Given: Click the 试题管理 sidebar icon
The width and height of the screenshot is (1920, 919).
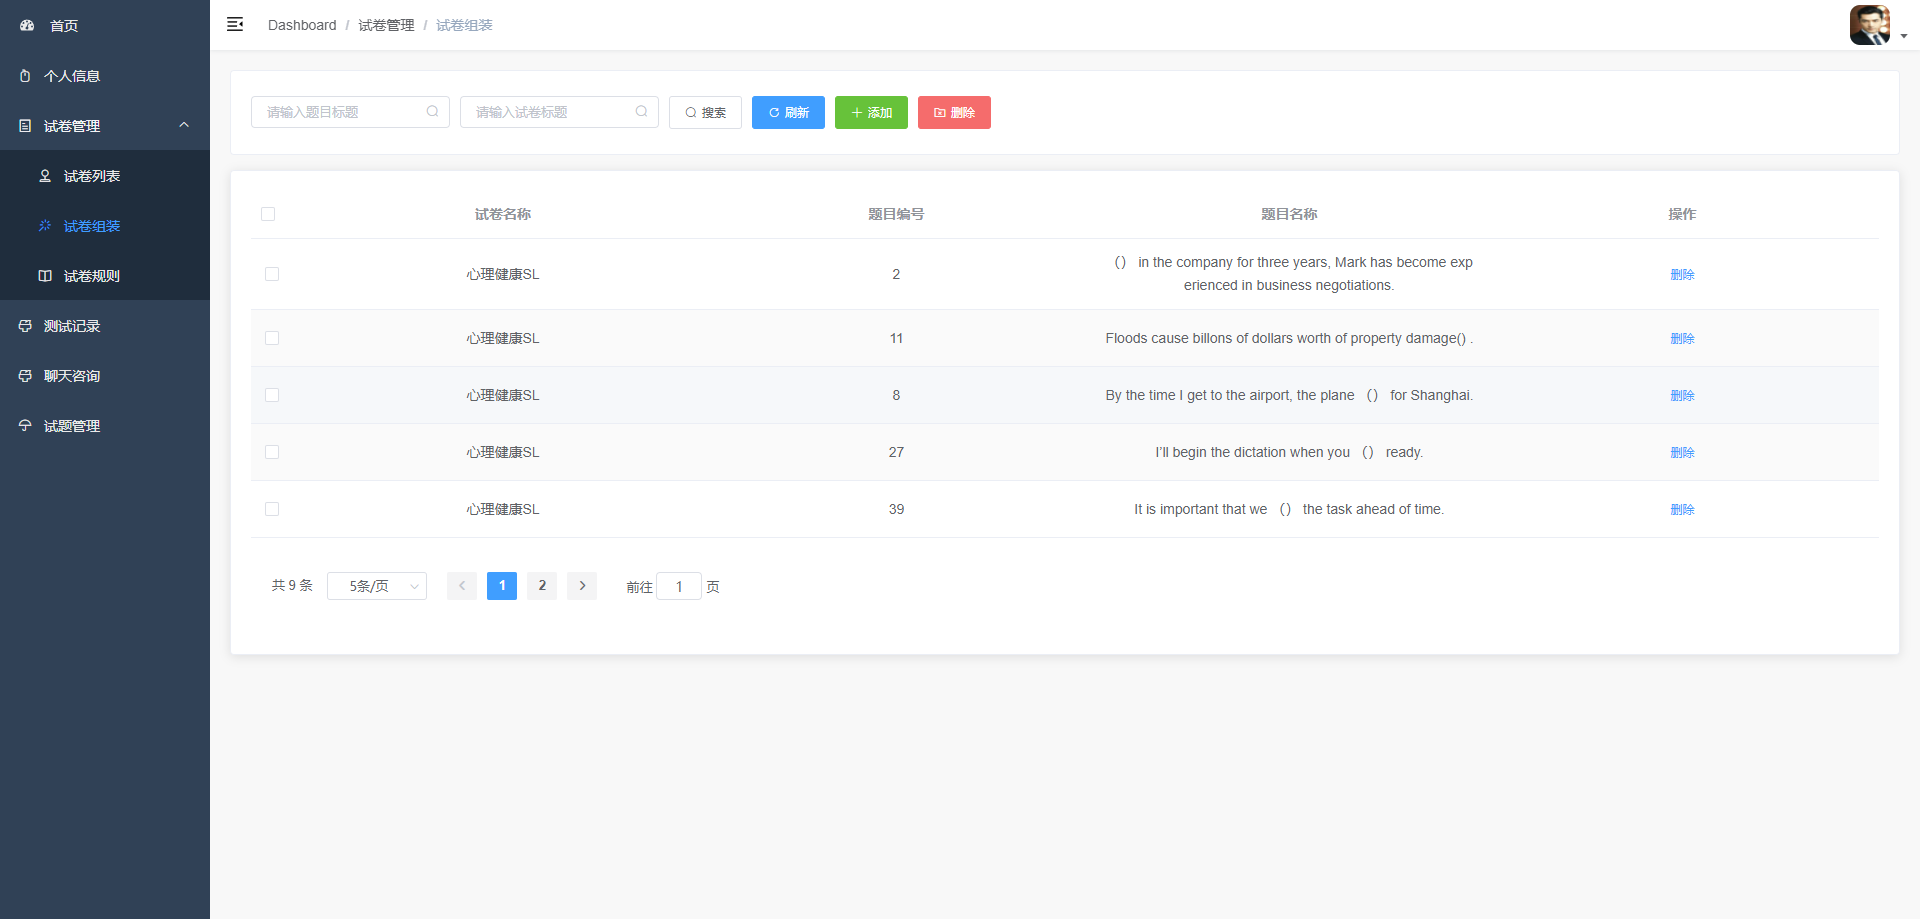Looking at the screenshot, I should (x=25, y=426).
